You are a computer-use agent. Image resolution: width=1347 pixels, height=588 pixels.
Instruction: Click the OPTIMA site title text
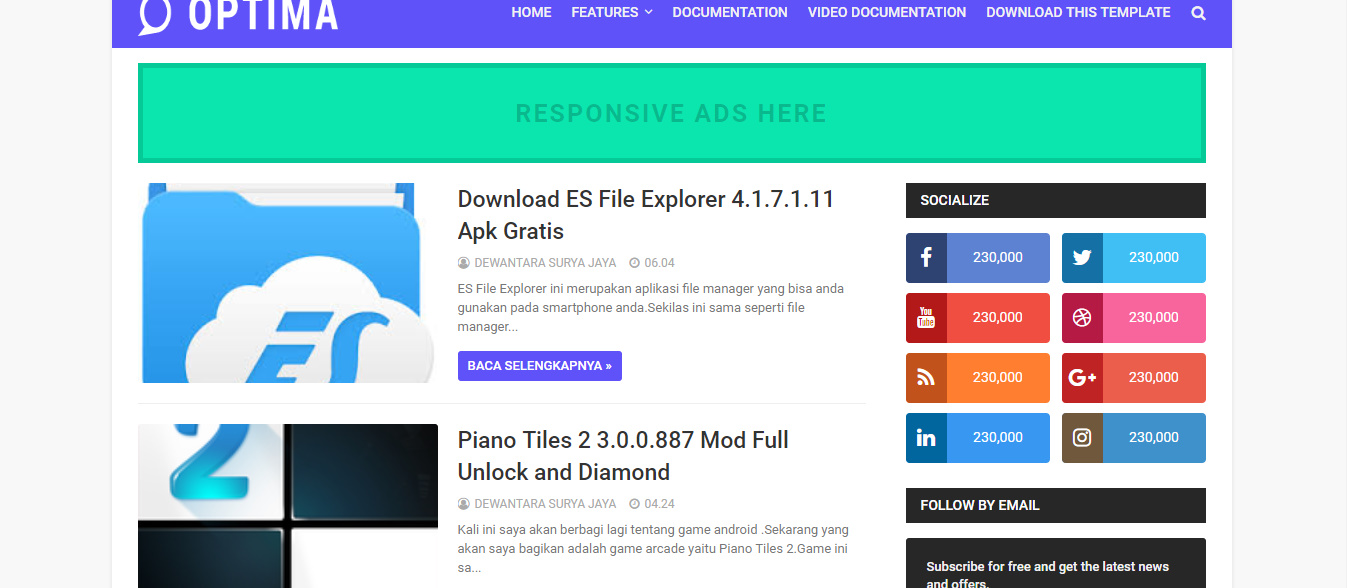coord(263,15)
